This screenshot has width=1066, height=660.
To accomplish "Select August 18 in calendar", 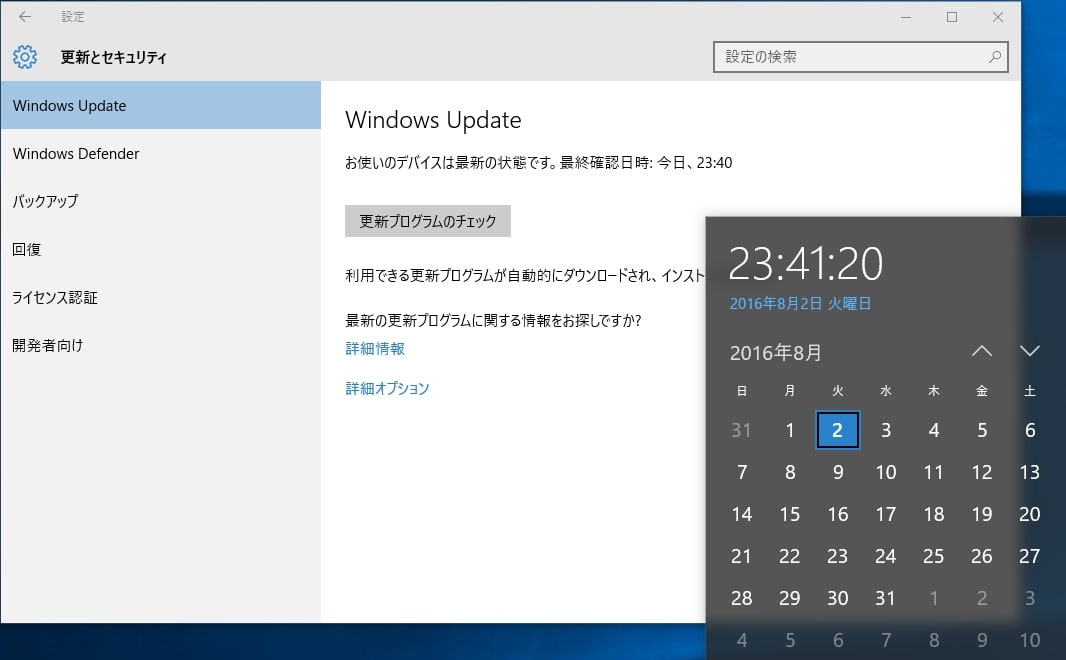I will click(934, 515).
